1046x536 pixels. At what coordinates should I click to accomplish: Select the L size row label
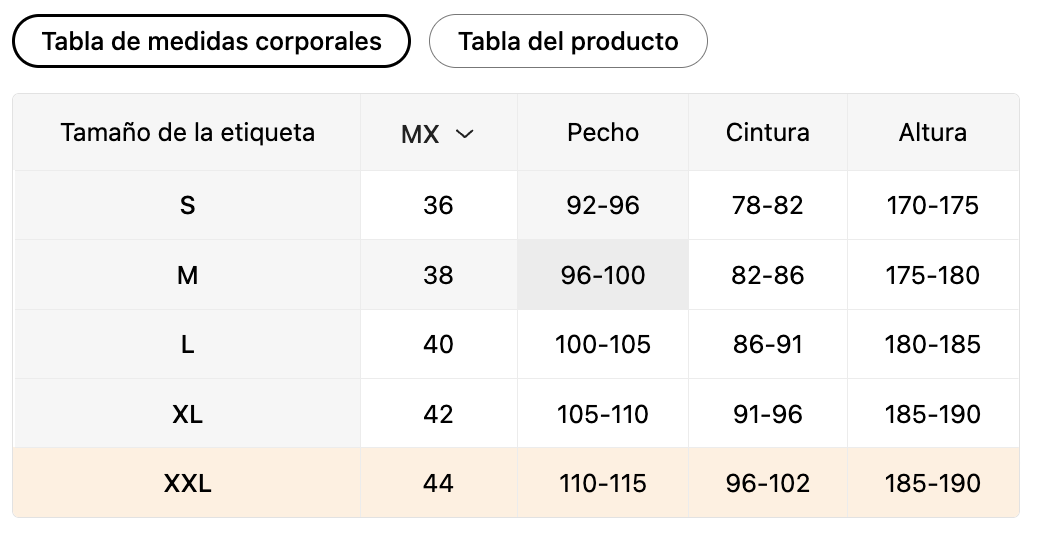pyautogui.click(x=187, y=344)
